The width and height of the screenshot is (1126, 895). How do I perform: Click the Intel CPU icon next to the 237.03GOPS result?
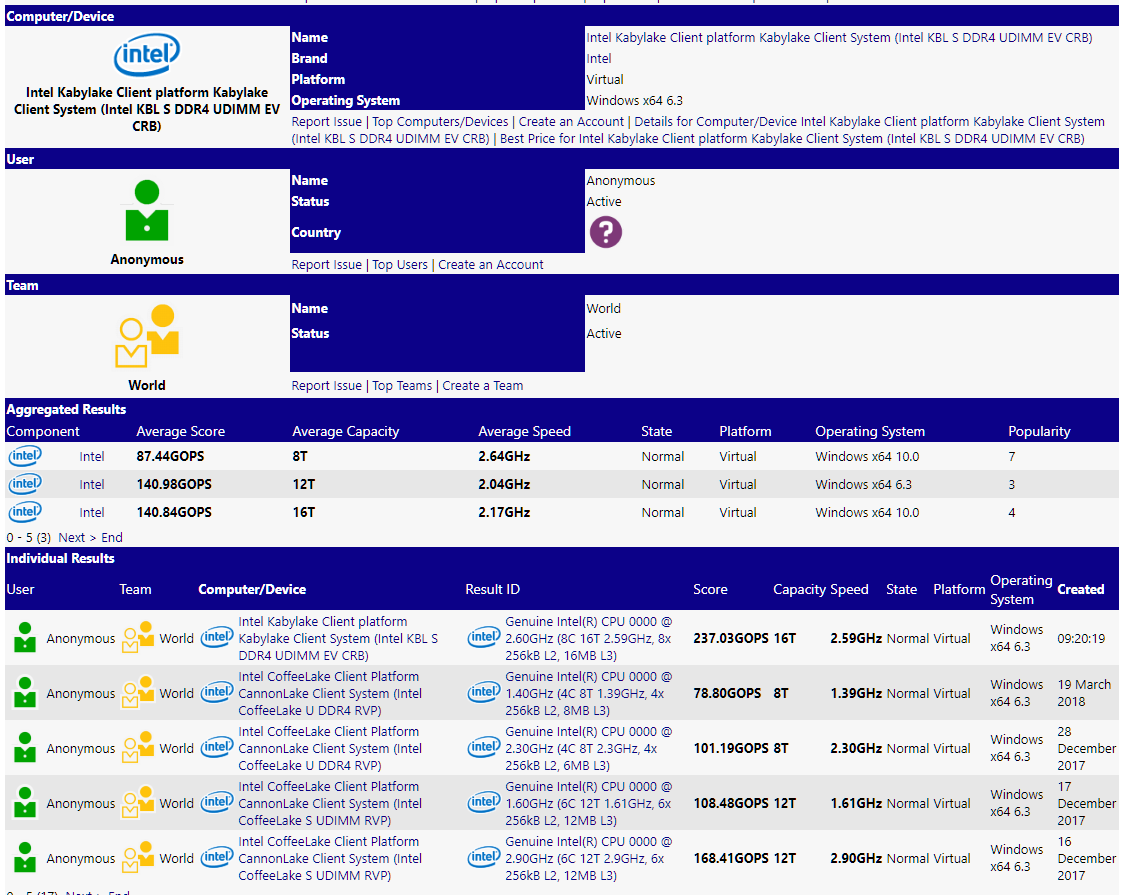(484, 636)
